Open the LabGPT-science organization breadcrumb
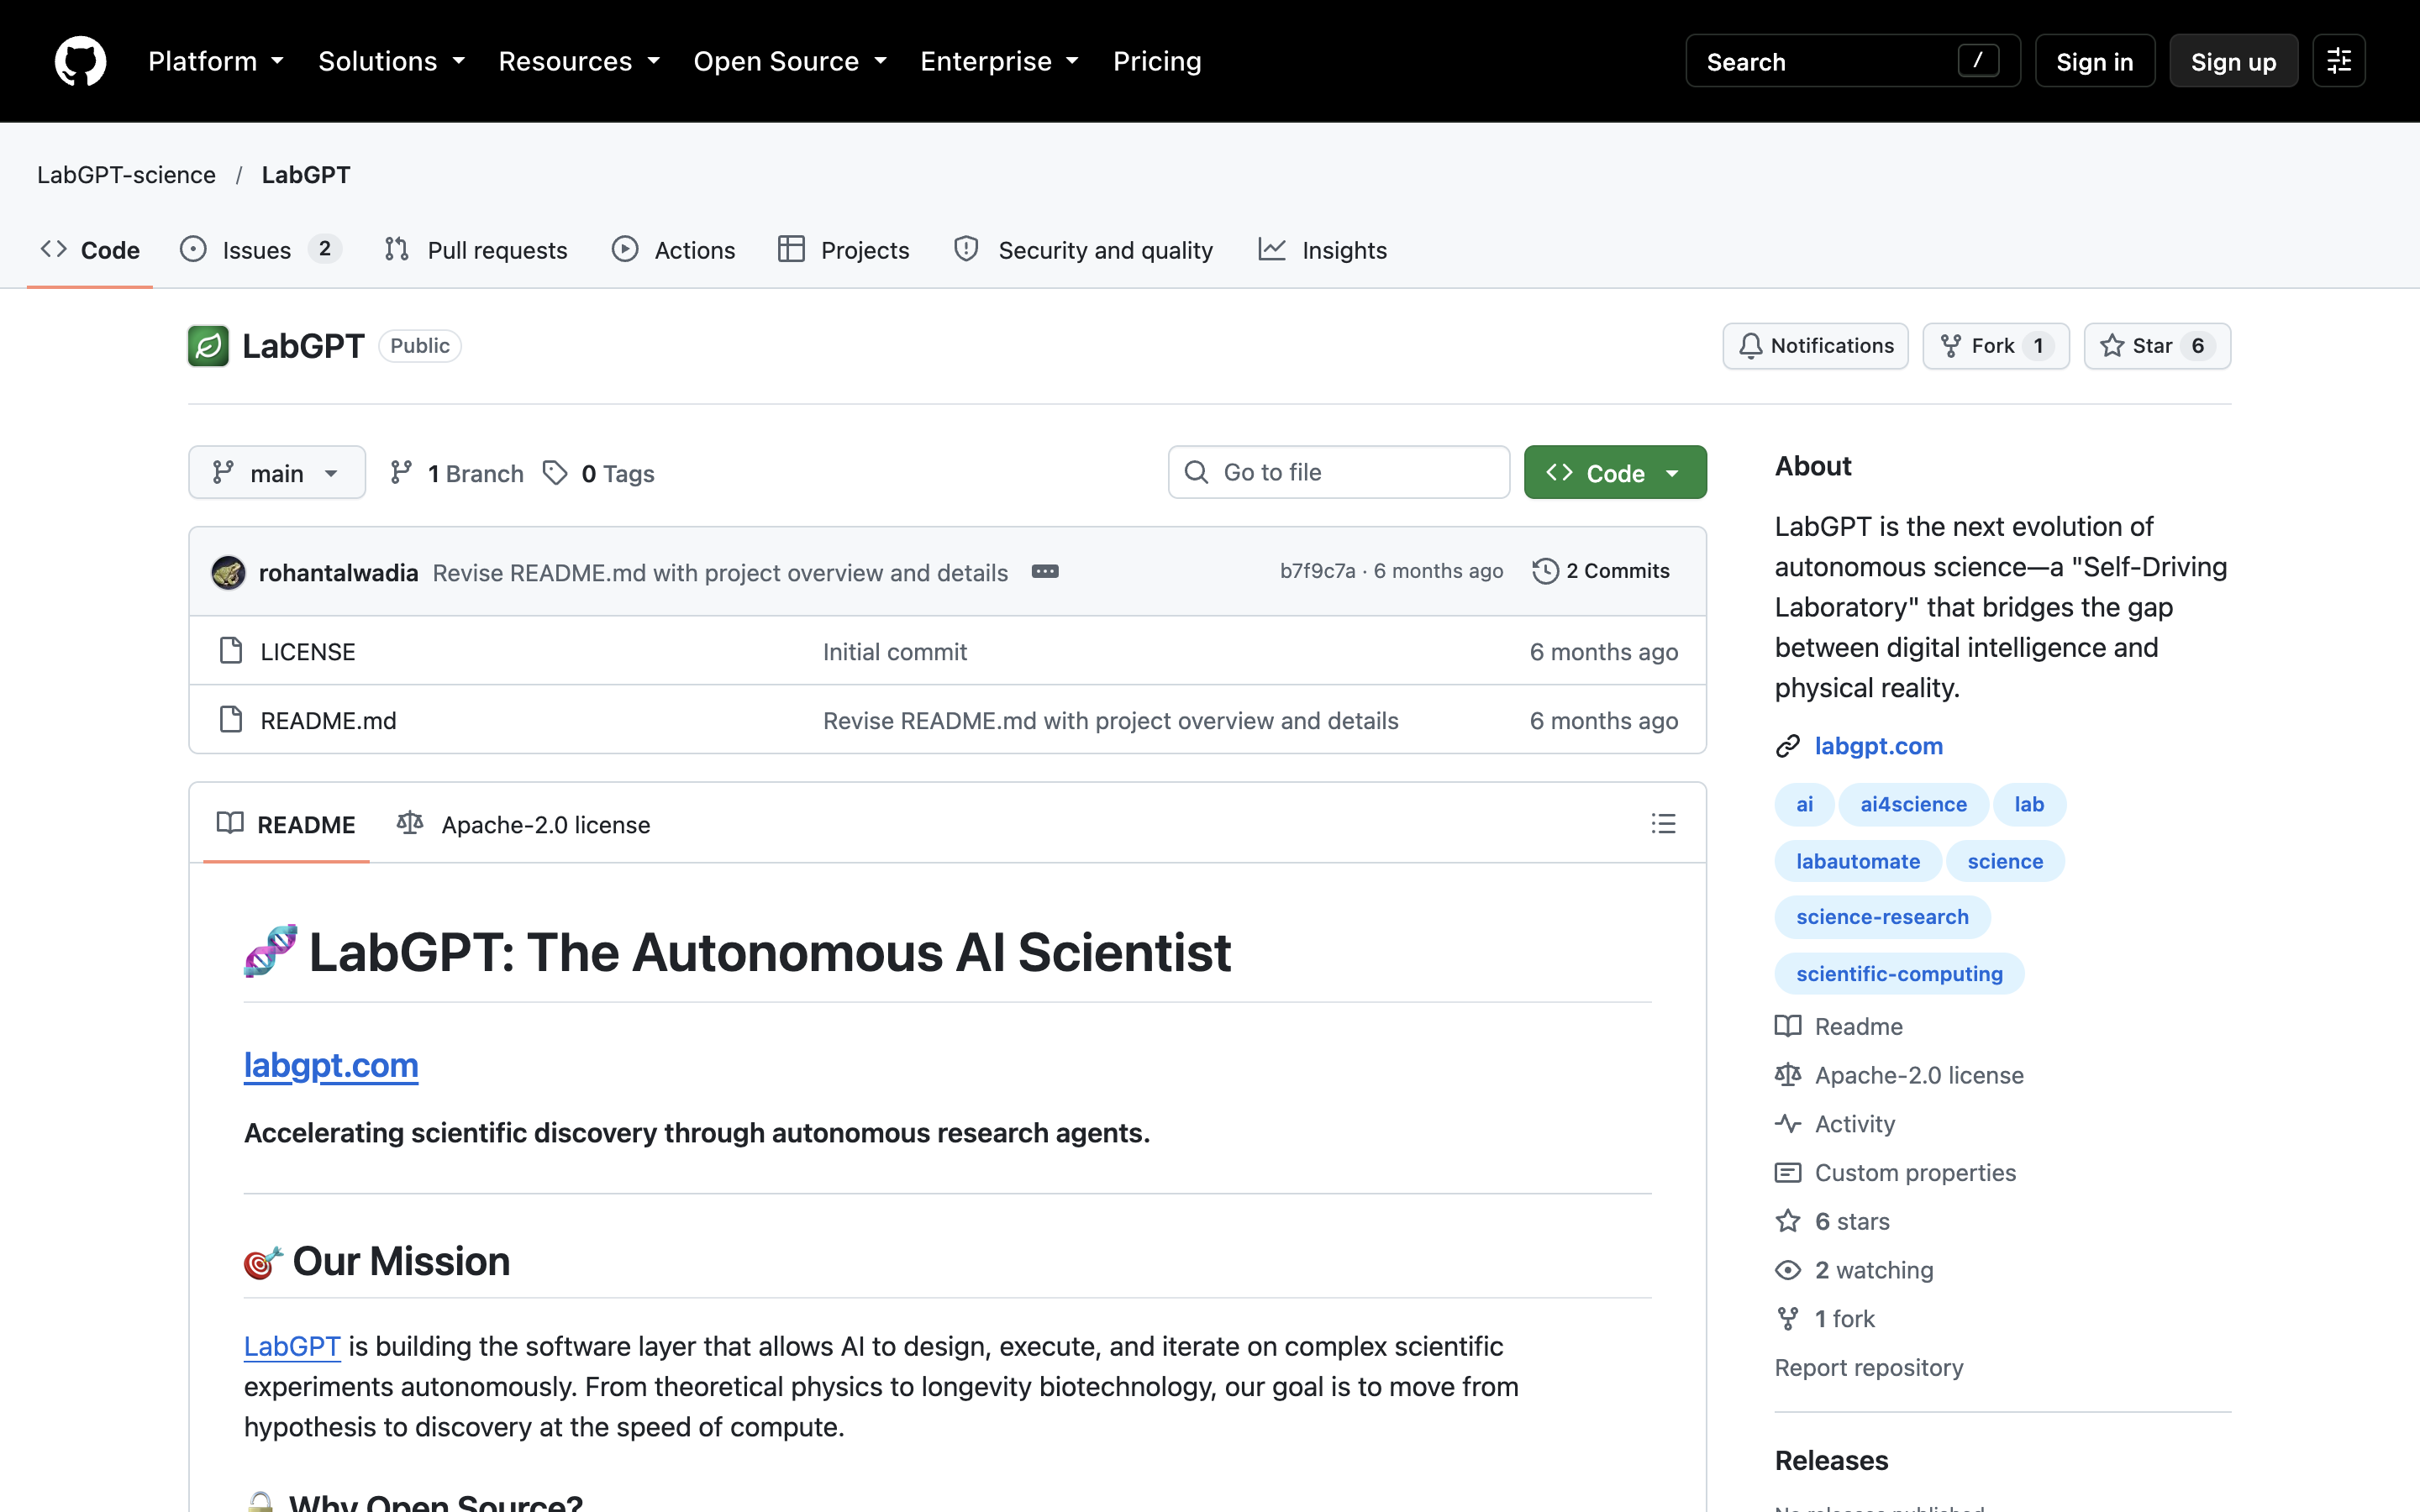2420x1512 pixels. click(x=126, y=175)
